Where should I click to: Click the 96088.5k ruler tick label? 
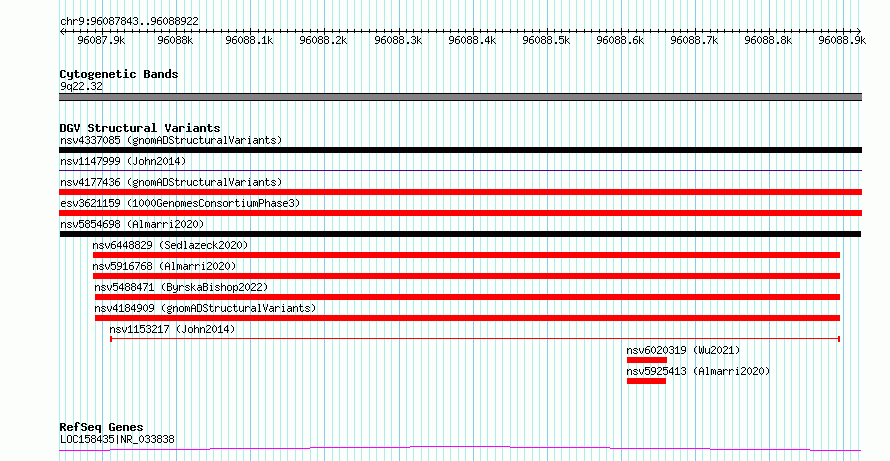(x=546, y=40)
